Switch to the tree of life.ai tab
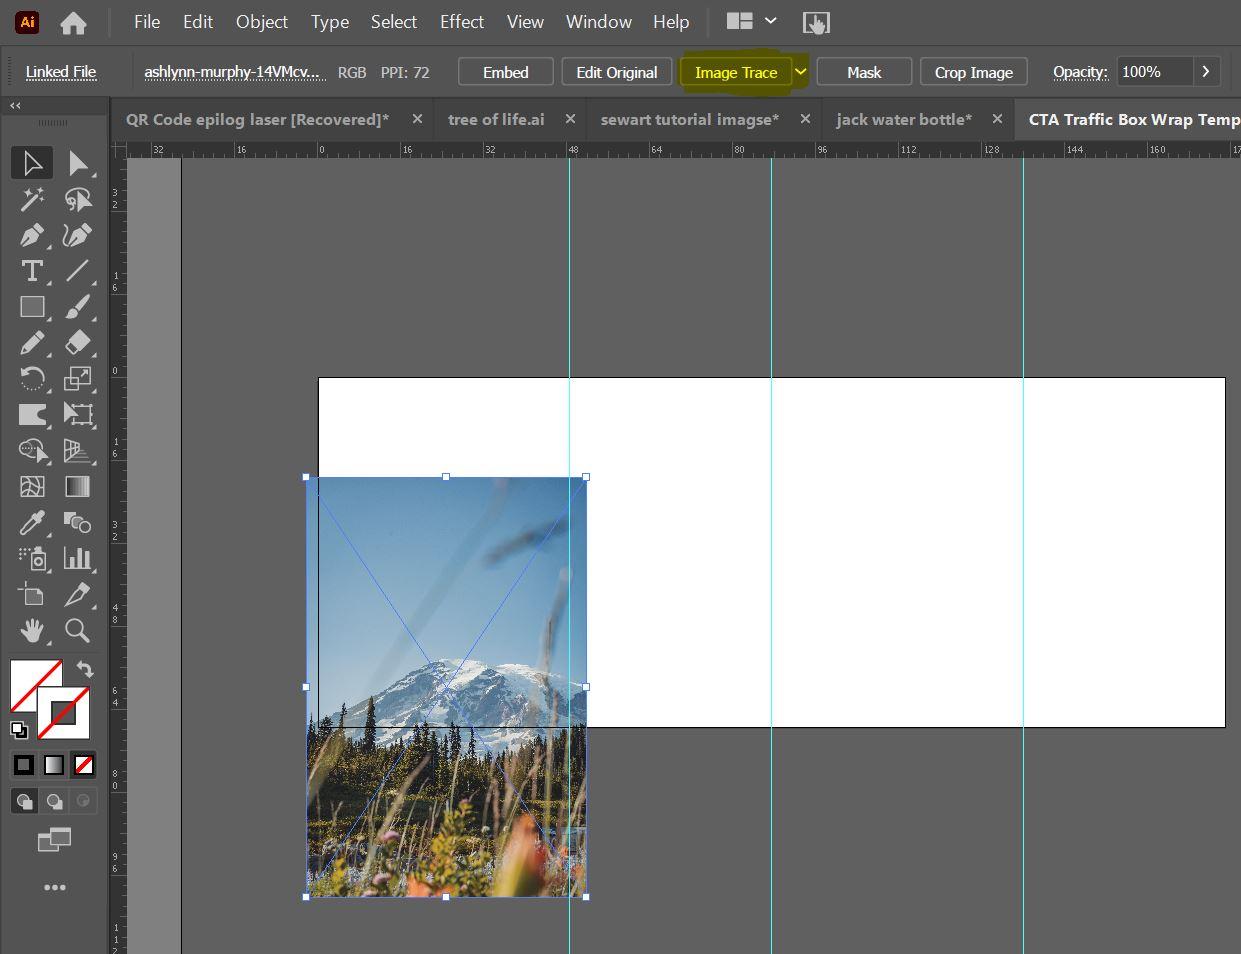Viewport: 1241px width, 954px height. tap(496, 119)
